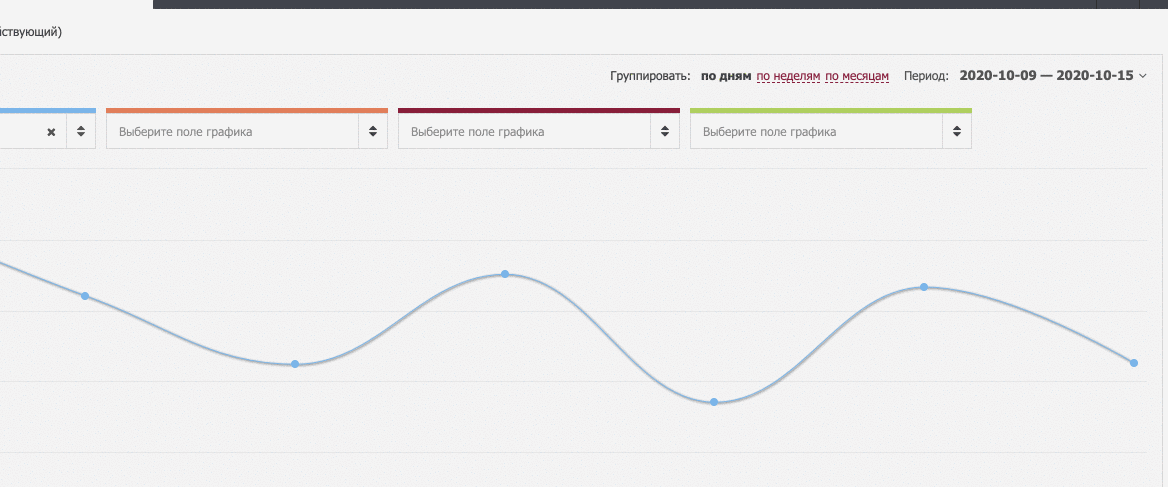Screen dimensions: 1168x487
Task: Click the first visible data point on left
Action: point(85,296)
